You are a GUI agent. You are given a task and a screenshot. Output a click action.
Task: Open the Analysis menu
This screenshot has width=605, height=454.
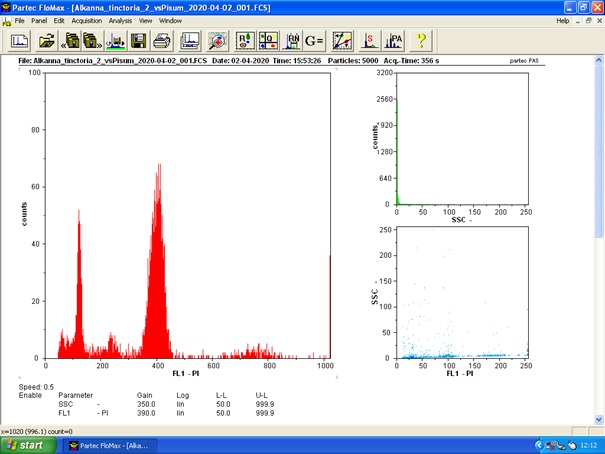point(120,21)
